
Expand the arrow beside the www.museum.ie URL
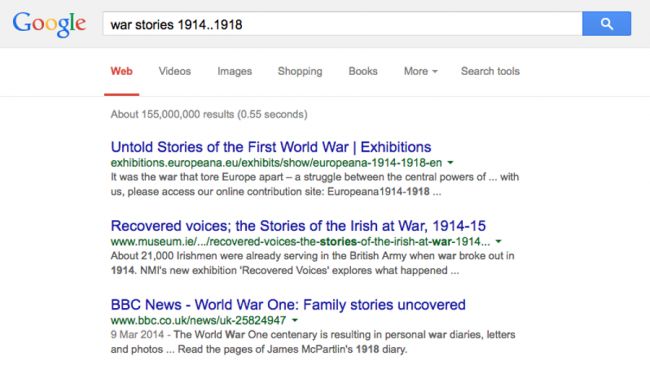(498, 241)
